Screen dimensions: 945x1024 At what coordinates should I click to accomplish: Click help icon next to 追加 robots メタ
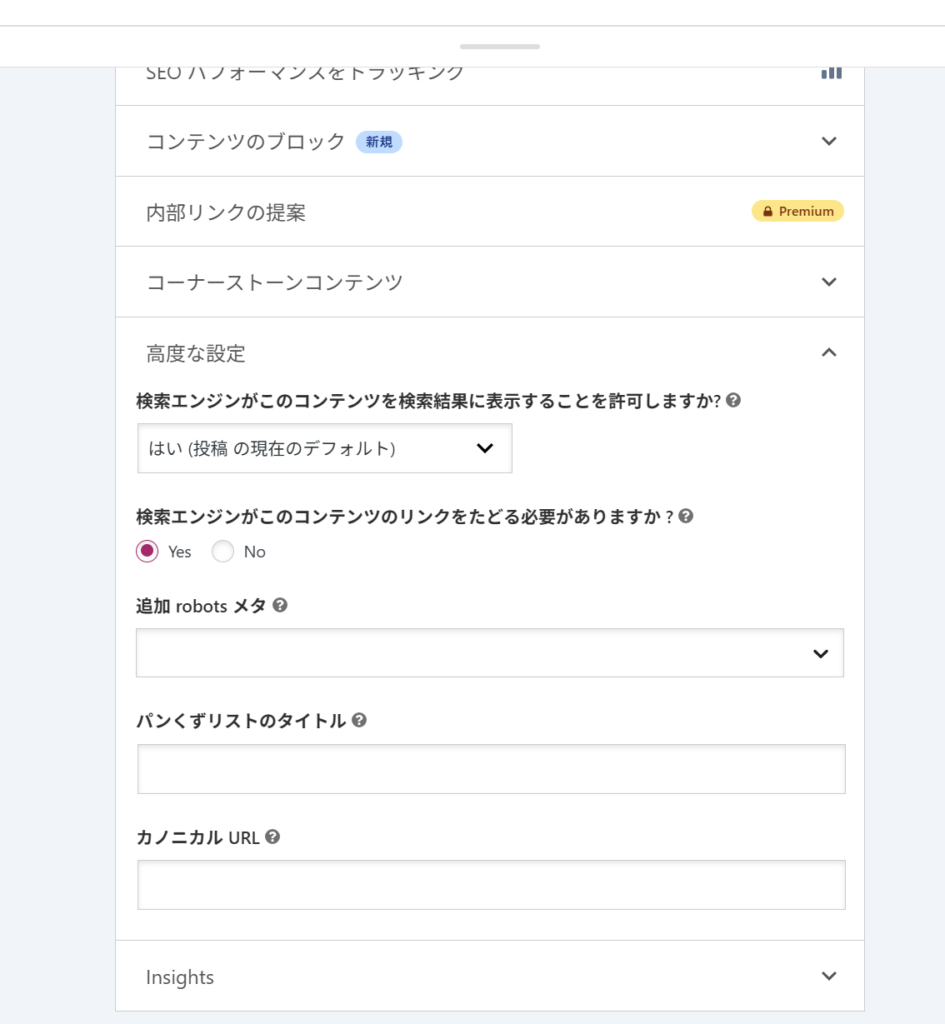pyautogui.click(x=280, y=605)
